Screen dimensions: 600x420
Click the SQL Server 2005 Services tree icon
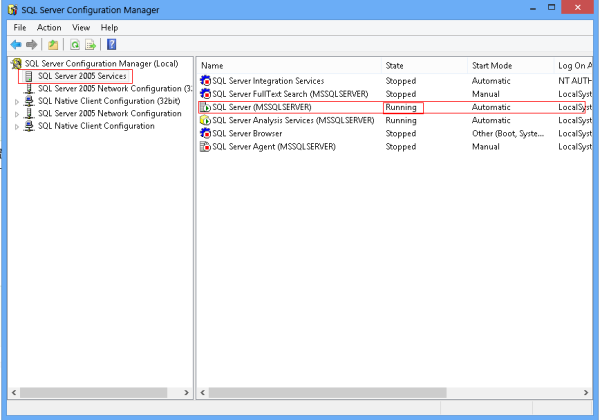[x=29, y=76]
